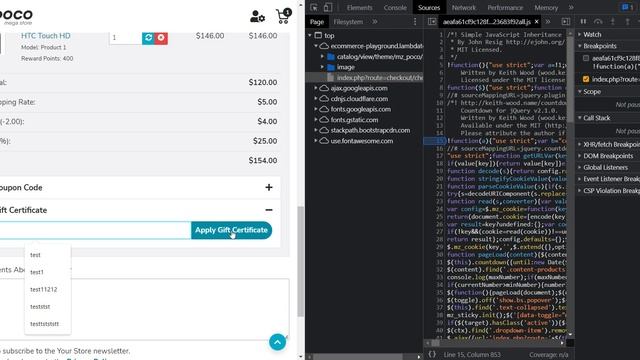Click the step out debugger button
This screenshot has height=360, width=640.
(627, 21)
